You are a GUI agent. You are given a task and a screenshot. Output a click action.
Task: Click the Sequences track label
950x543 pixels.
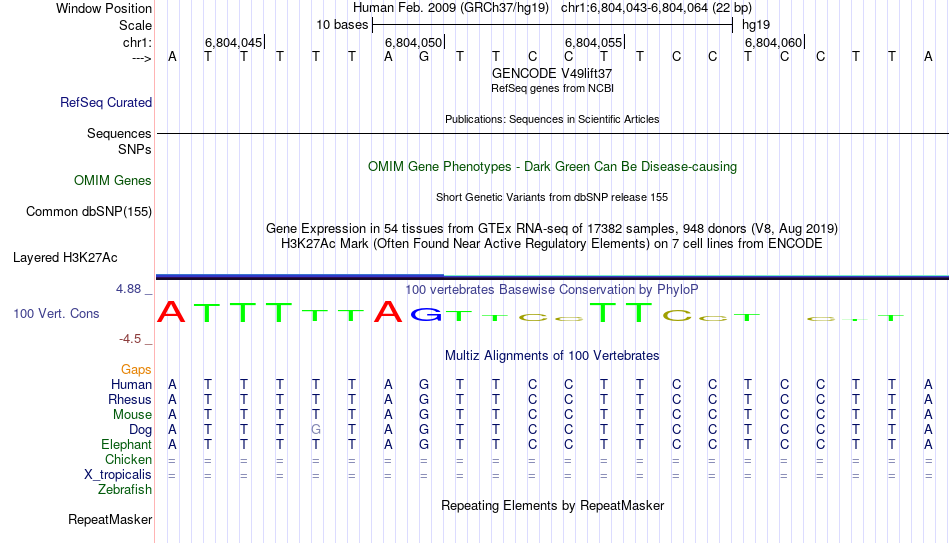pos(119,133)
